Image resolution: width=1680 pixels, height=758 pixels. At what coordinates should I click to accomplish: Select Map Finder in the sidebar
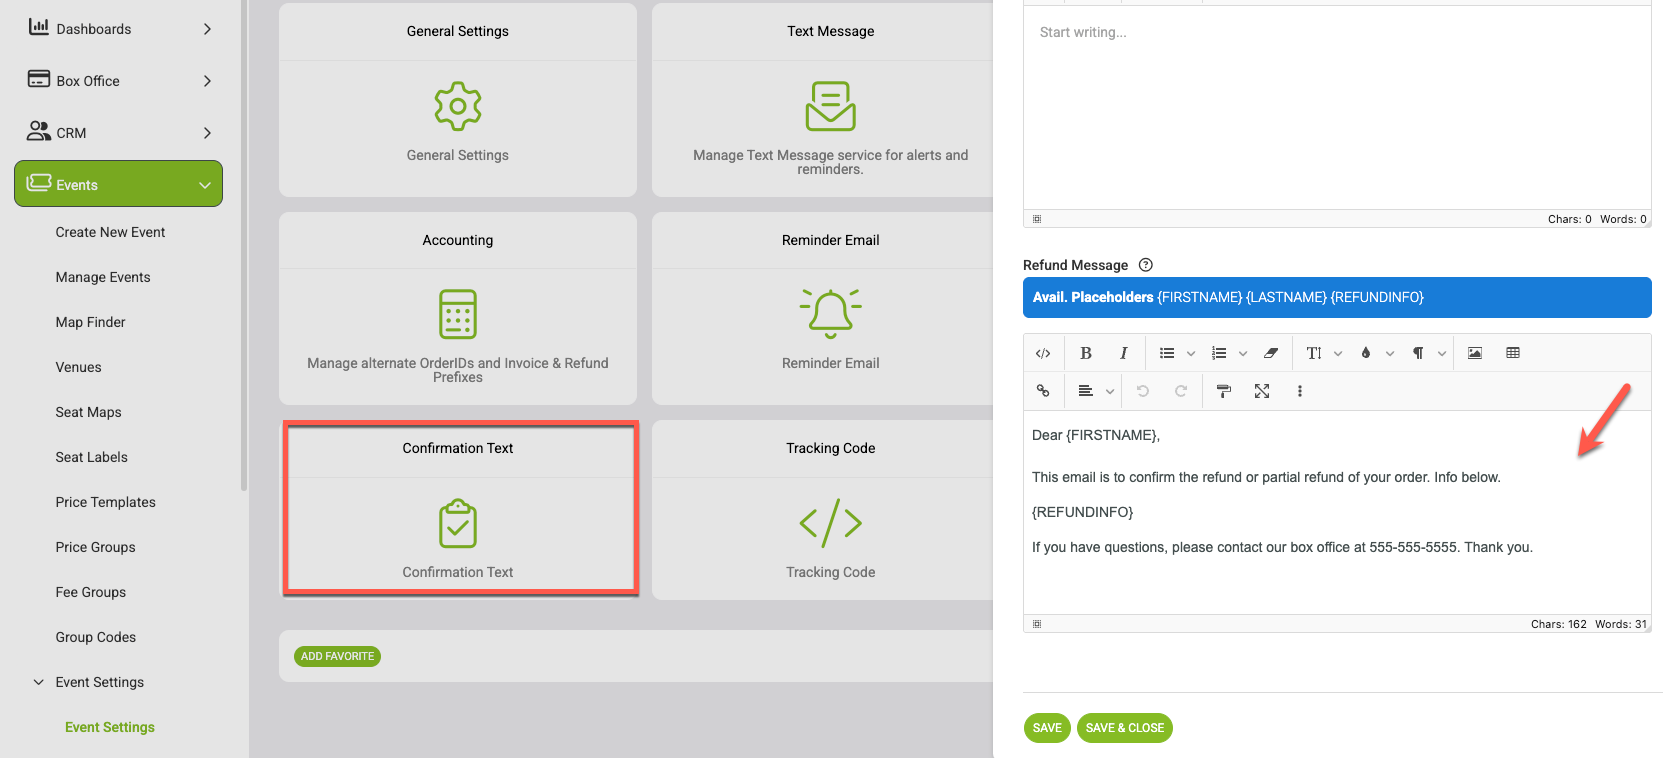click(90, 322)
